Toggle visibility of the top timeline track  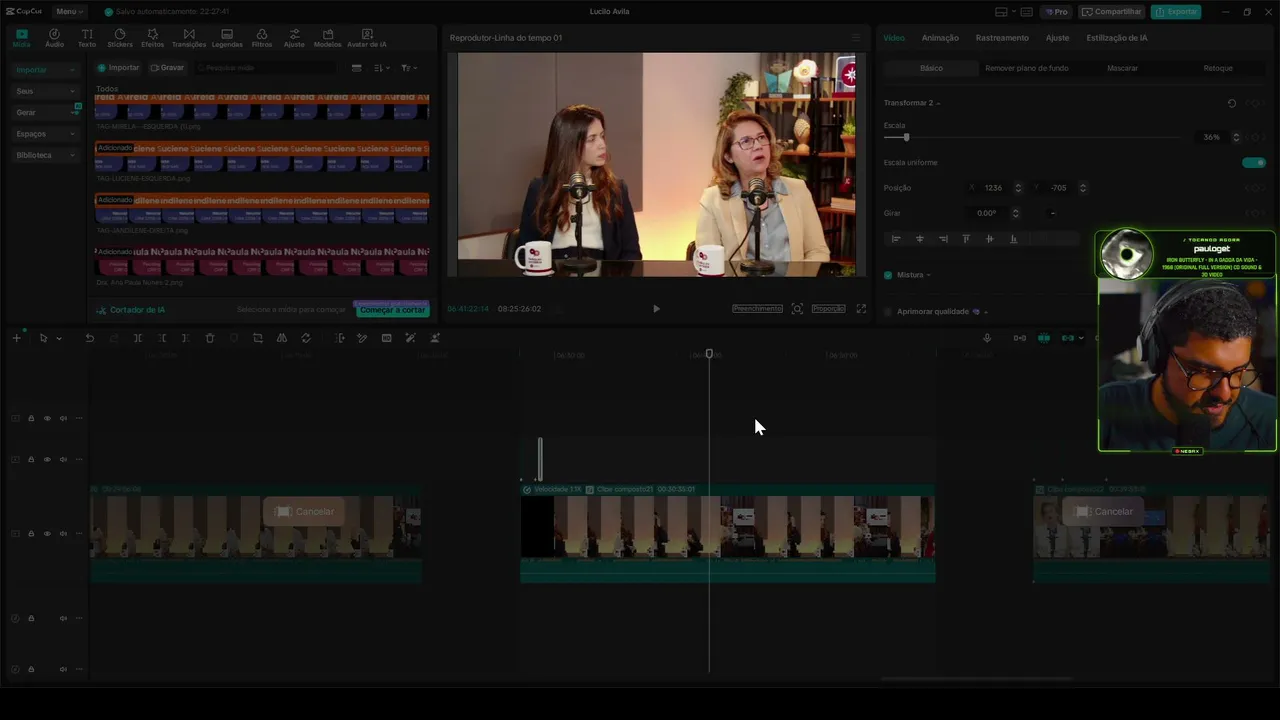tap(47, 418)
